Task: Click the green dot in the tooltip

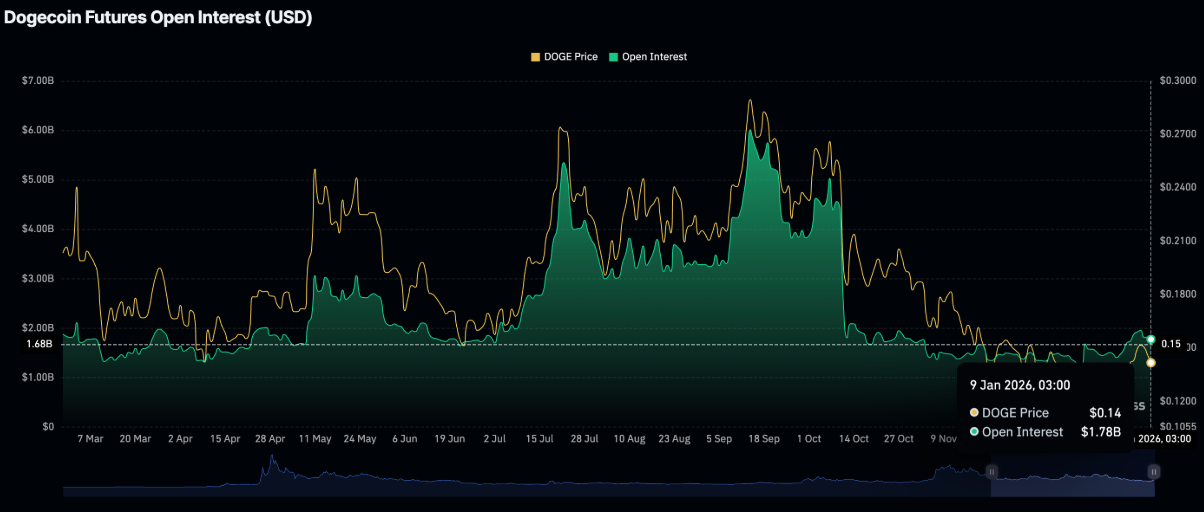Action: tap(974, 432)
